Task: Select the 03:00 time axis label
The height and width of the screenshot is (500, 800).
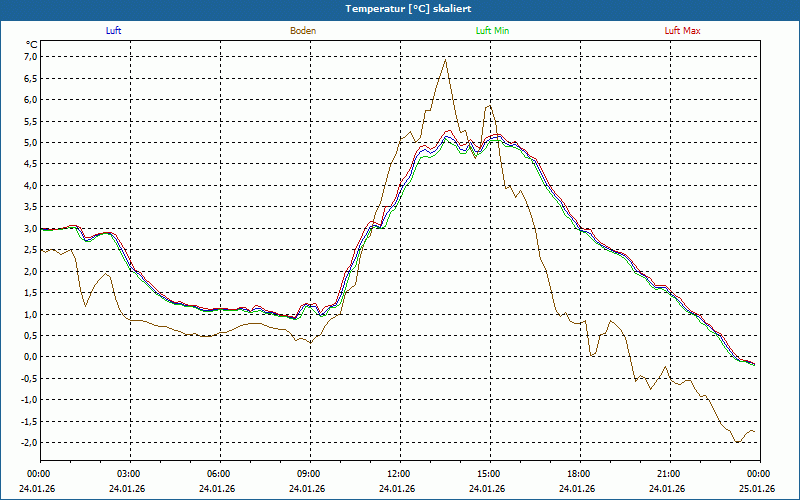Action: [129, 474]
